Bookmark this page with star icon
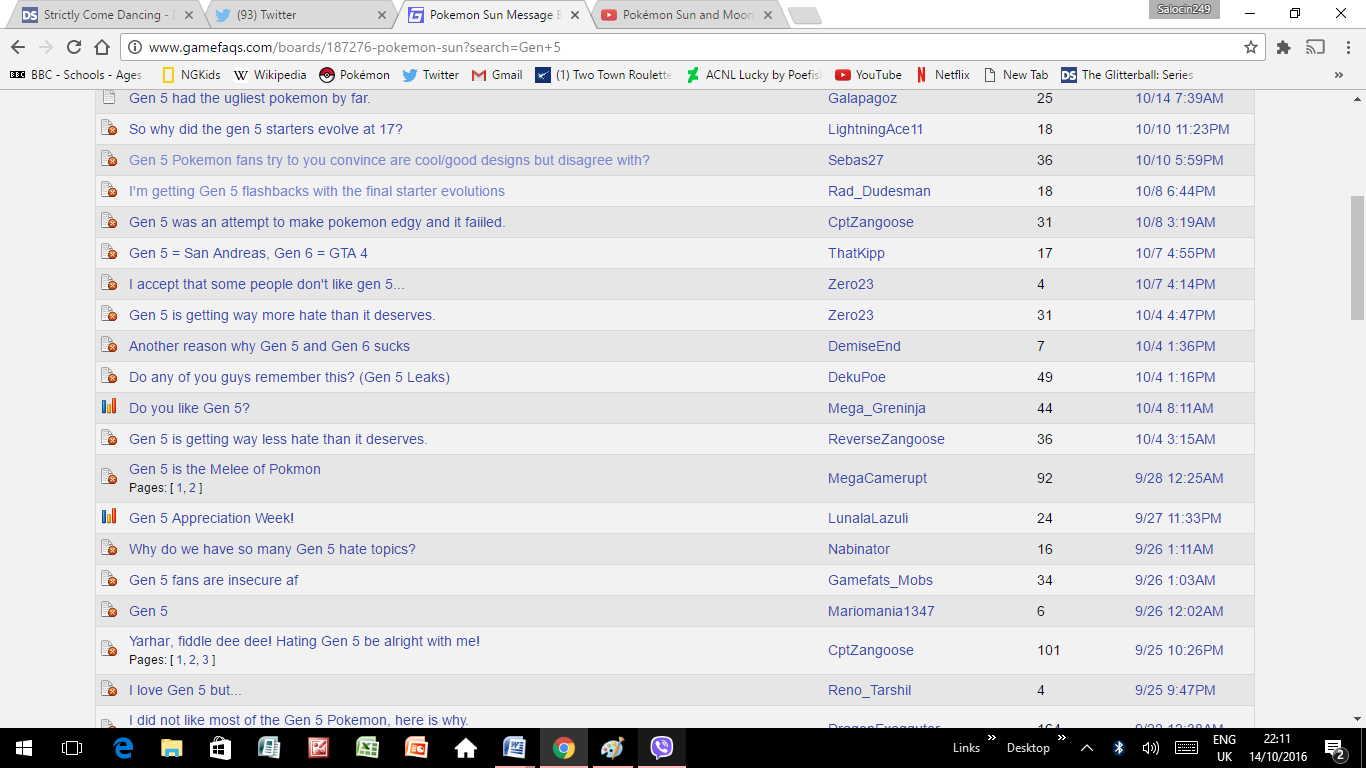This screenshot has width=1366, height=768. 1251,47
